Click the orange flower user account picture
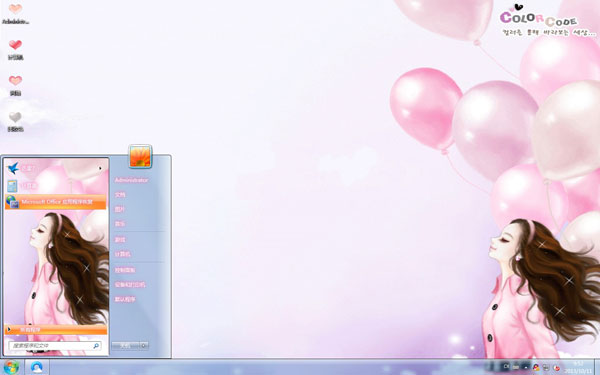This screenshot has width=600, height=375. tap(140, 156)
